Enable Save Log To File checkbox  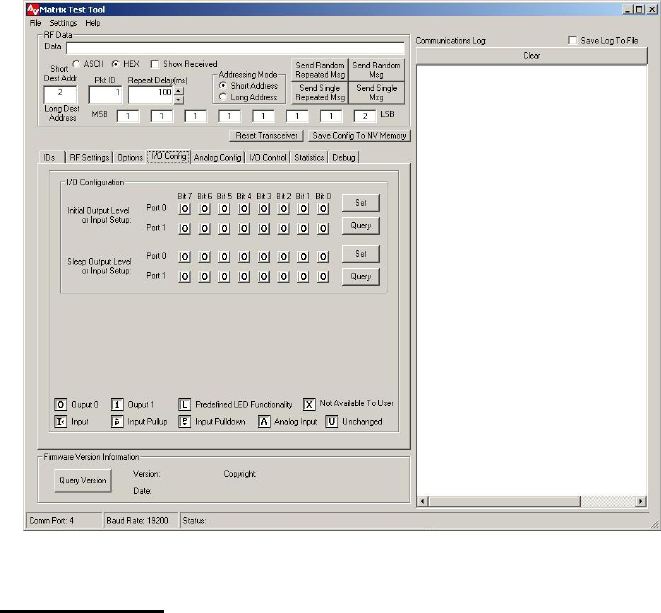pos(572,40)
